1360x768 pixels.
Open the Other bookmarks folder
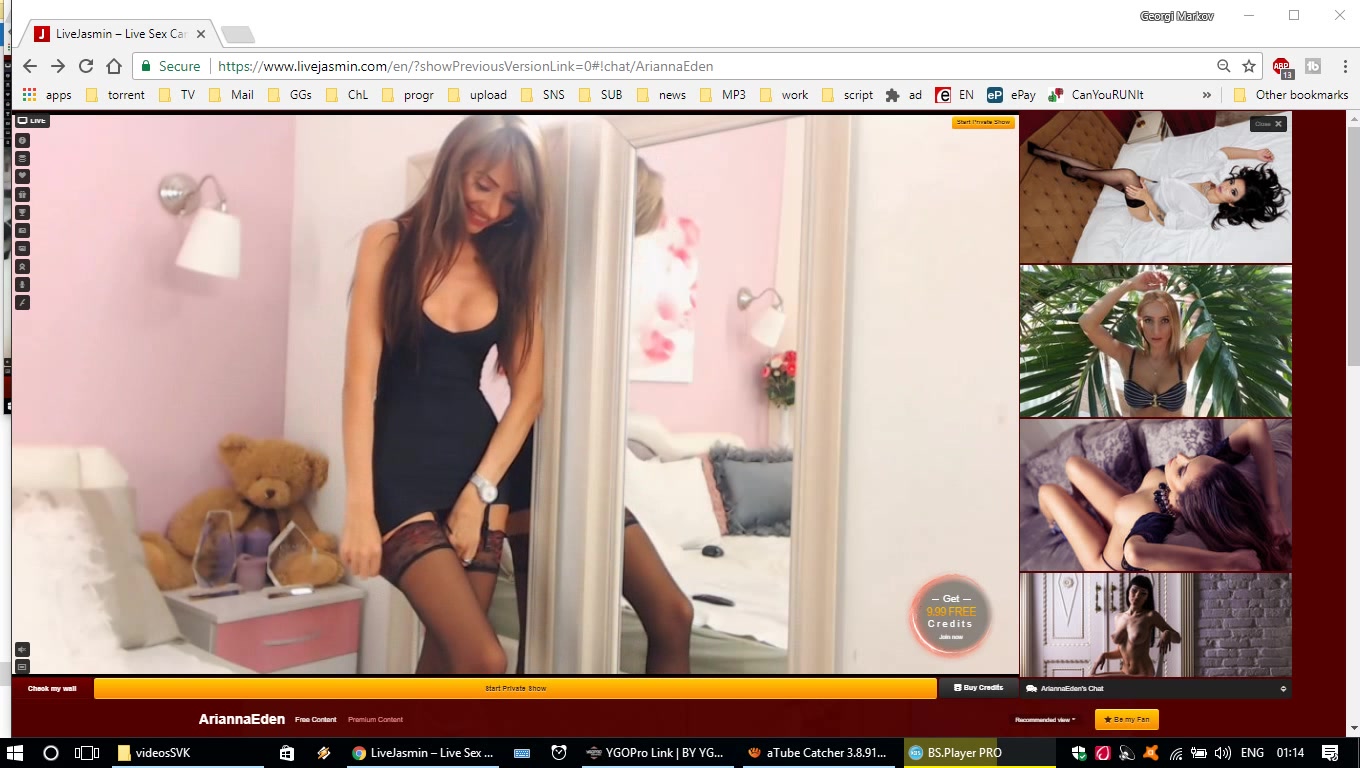[x=1291, y=95]
